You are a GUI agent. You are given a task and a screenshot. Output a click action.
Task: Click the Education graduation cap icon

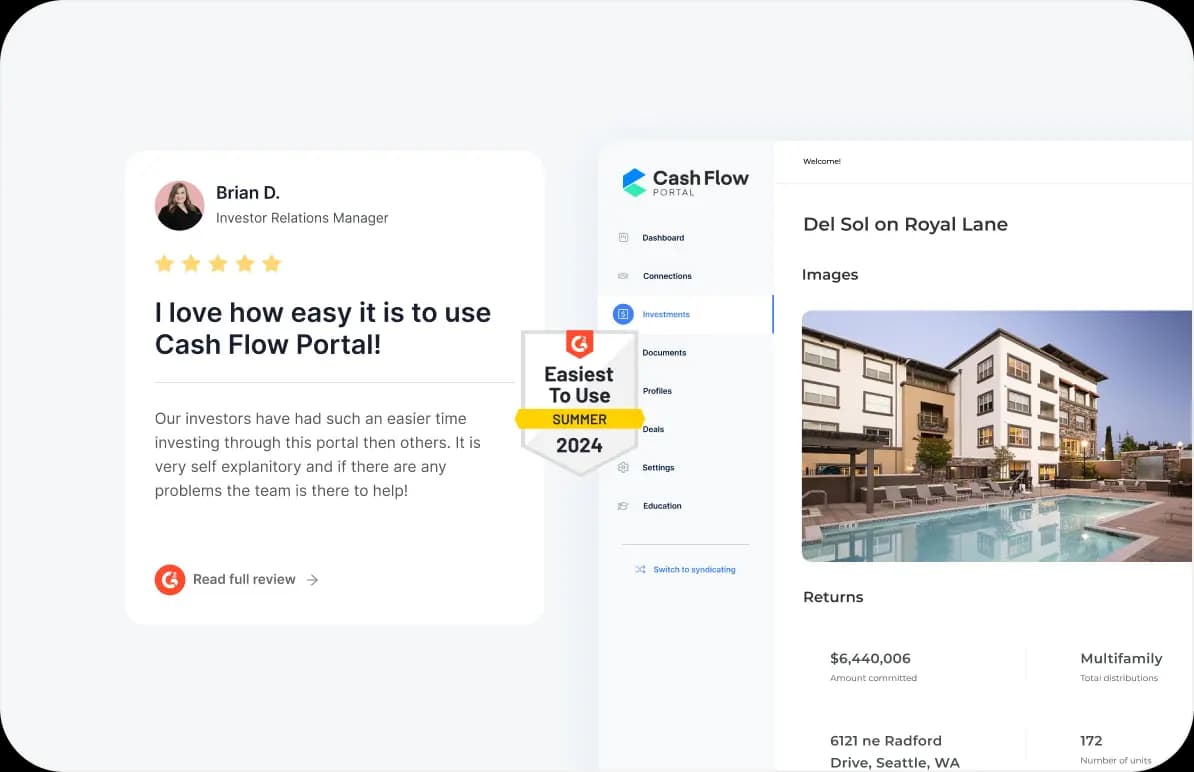pyautogui.click(x=623, y=506)
